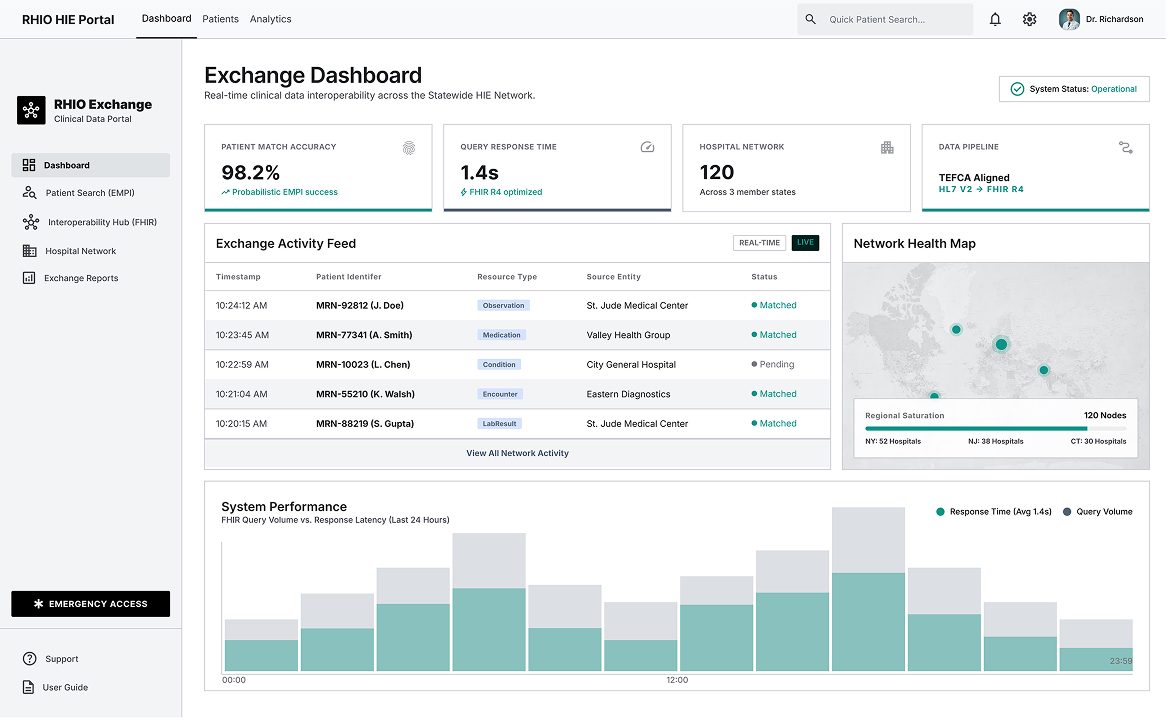This screenshot has height=720, width=1172.
Task: Click the 10:24:12 AM timestamp
Action: coord(242,307)
